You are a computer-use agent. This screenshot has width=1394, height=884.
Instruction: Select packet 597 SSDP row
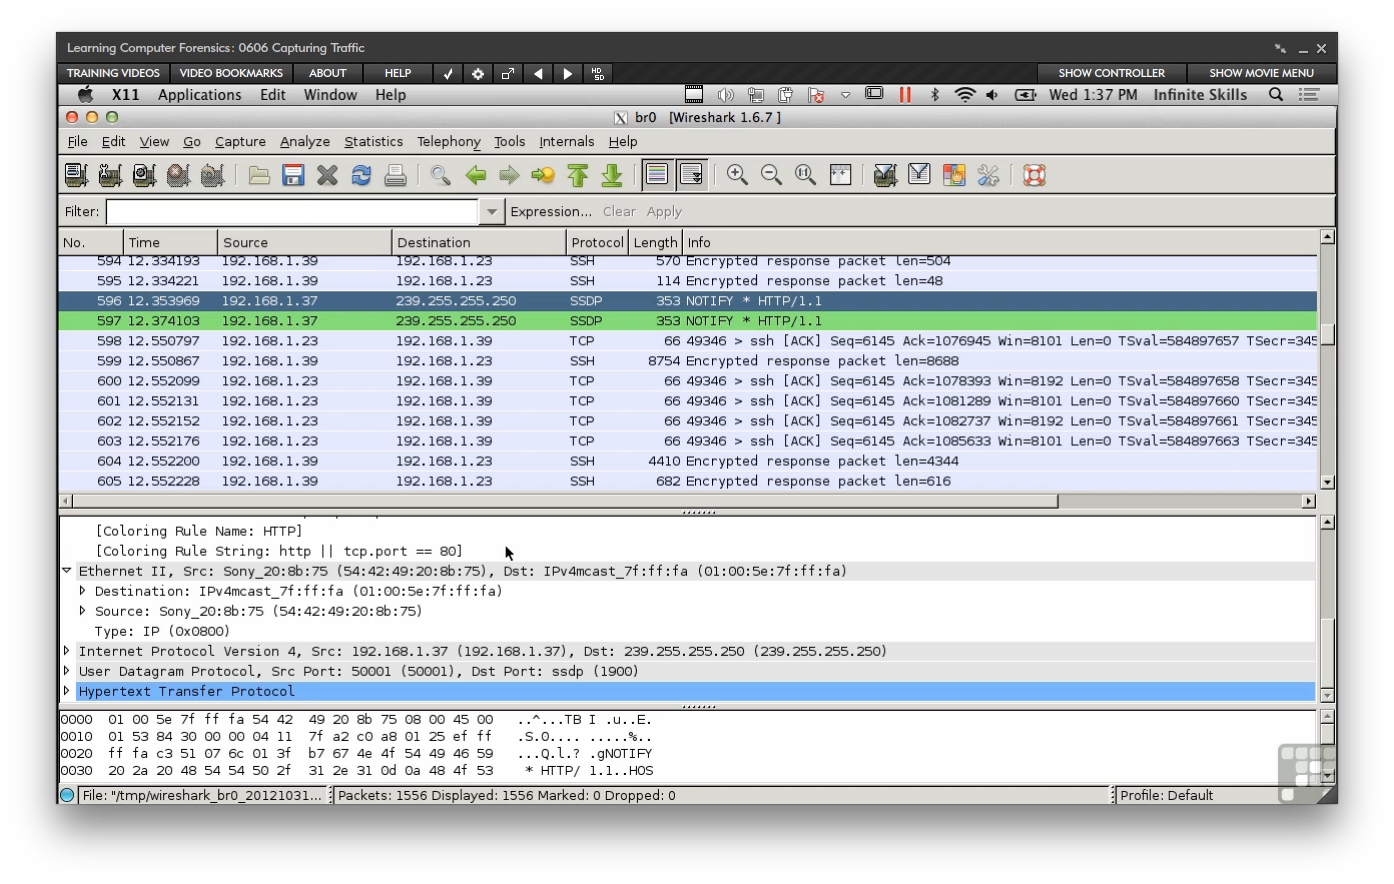[x=688, y=321]
